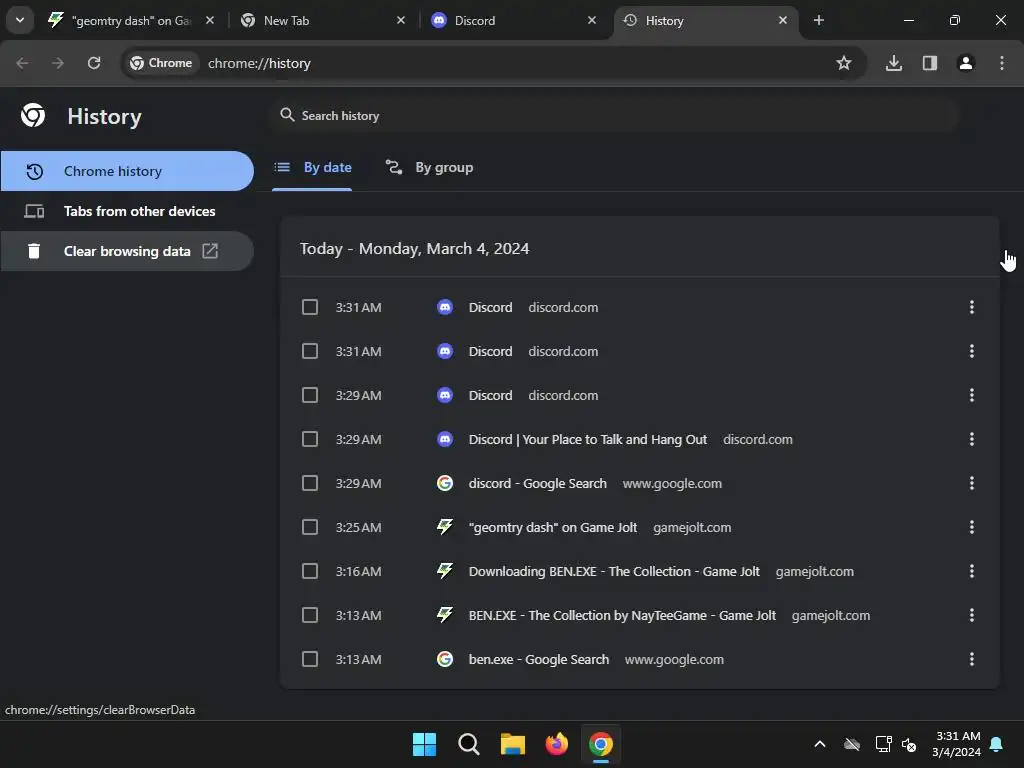Open actions menu for discord Google Search
Screen dimensions: 1024x768
pos(972,483)
